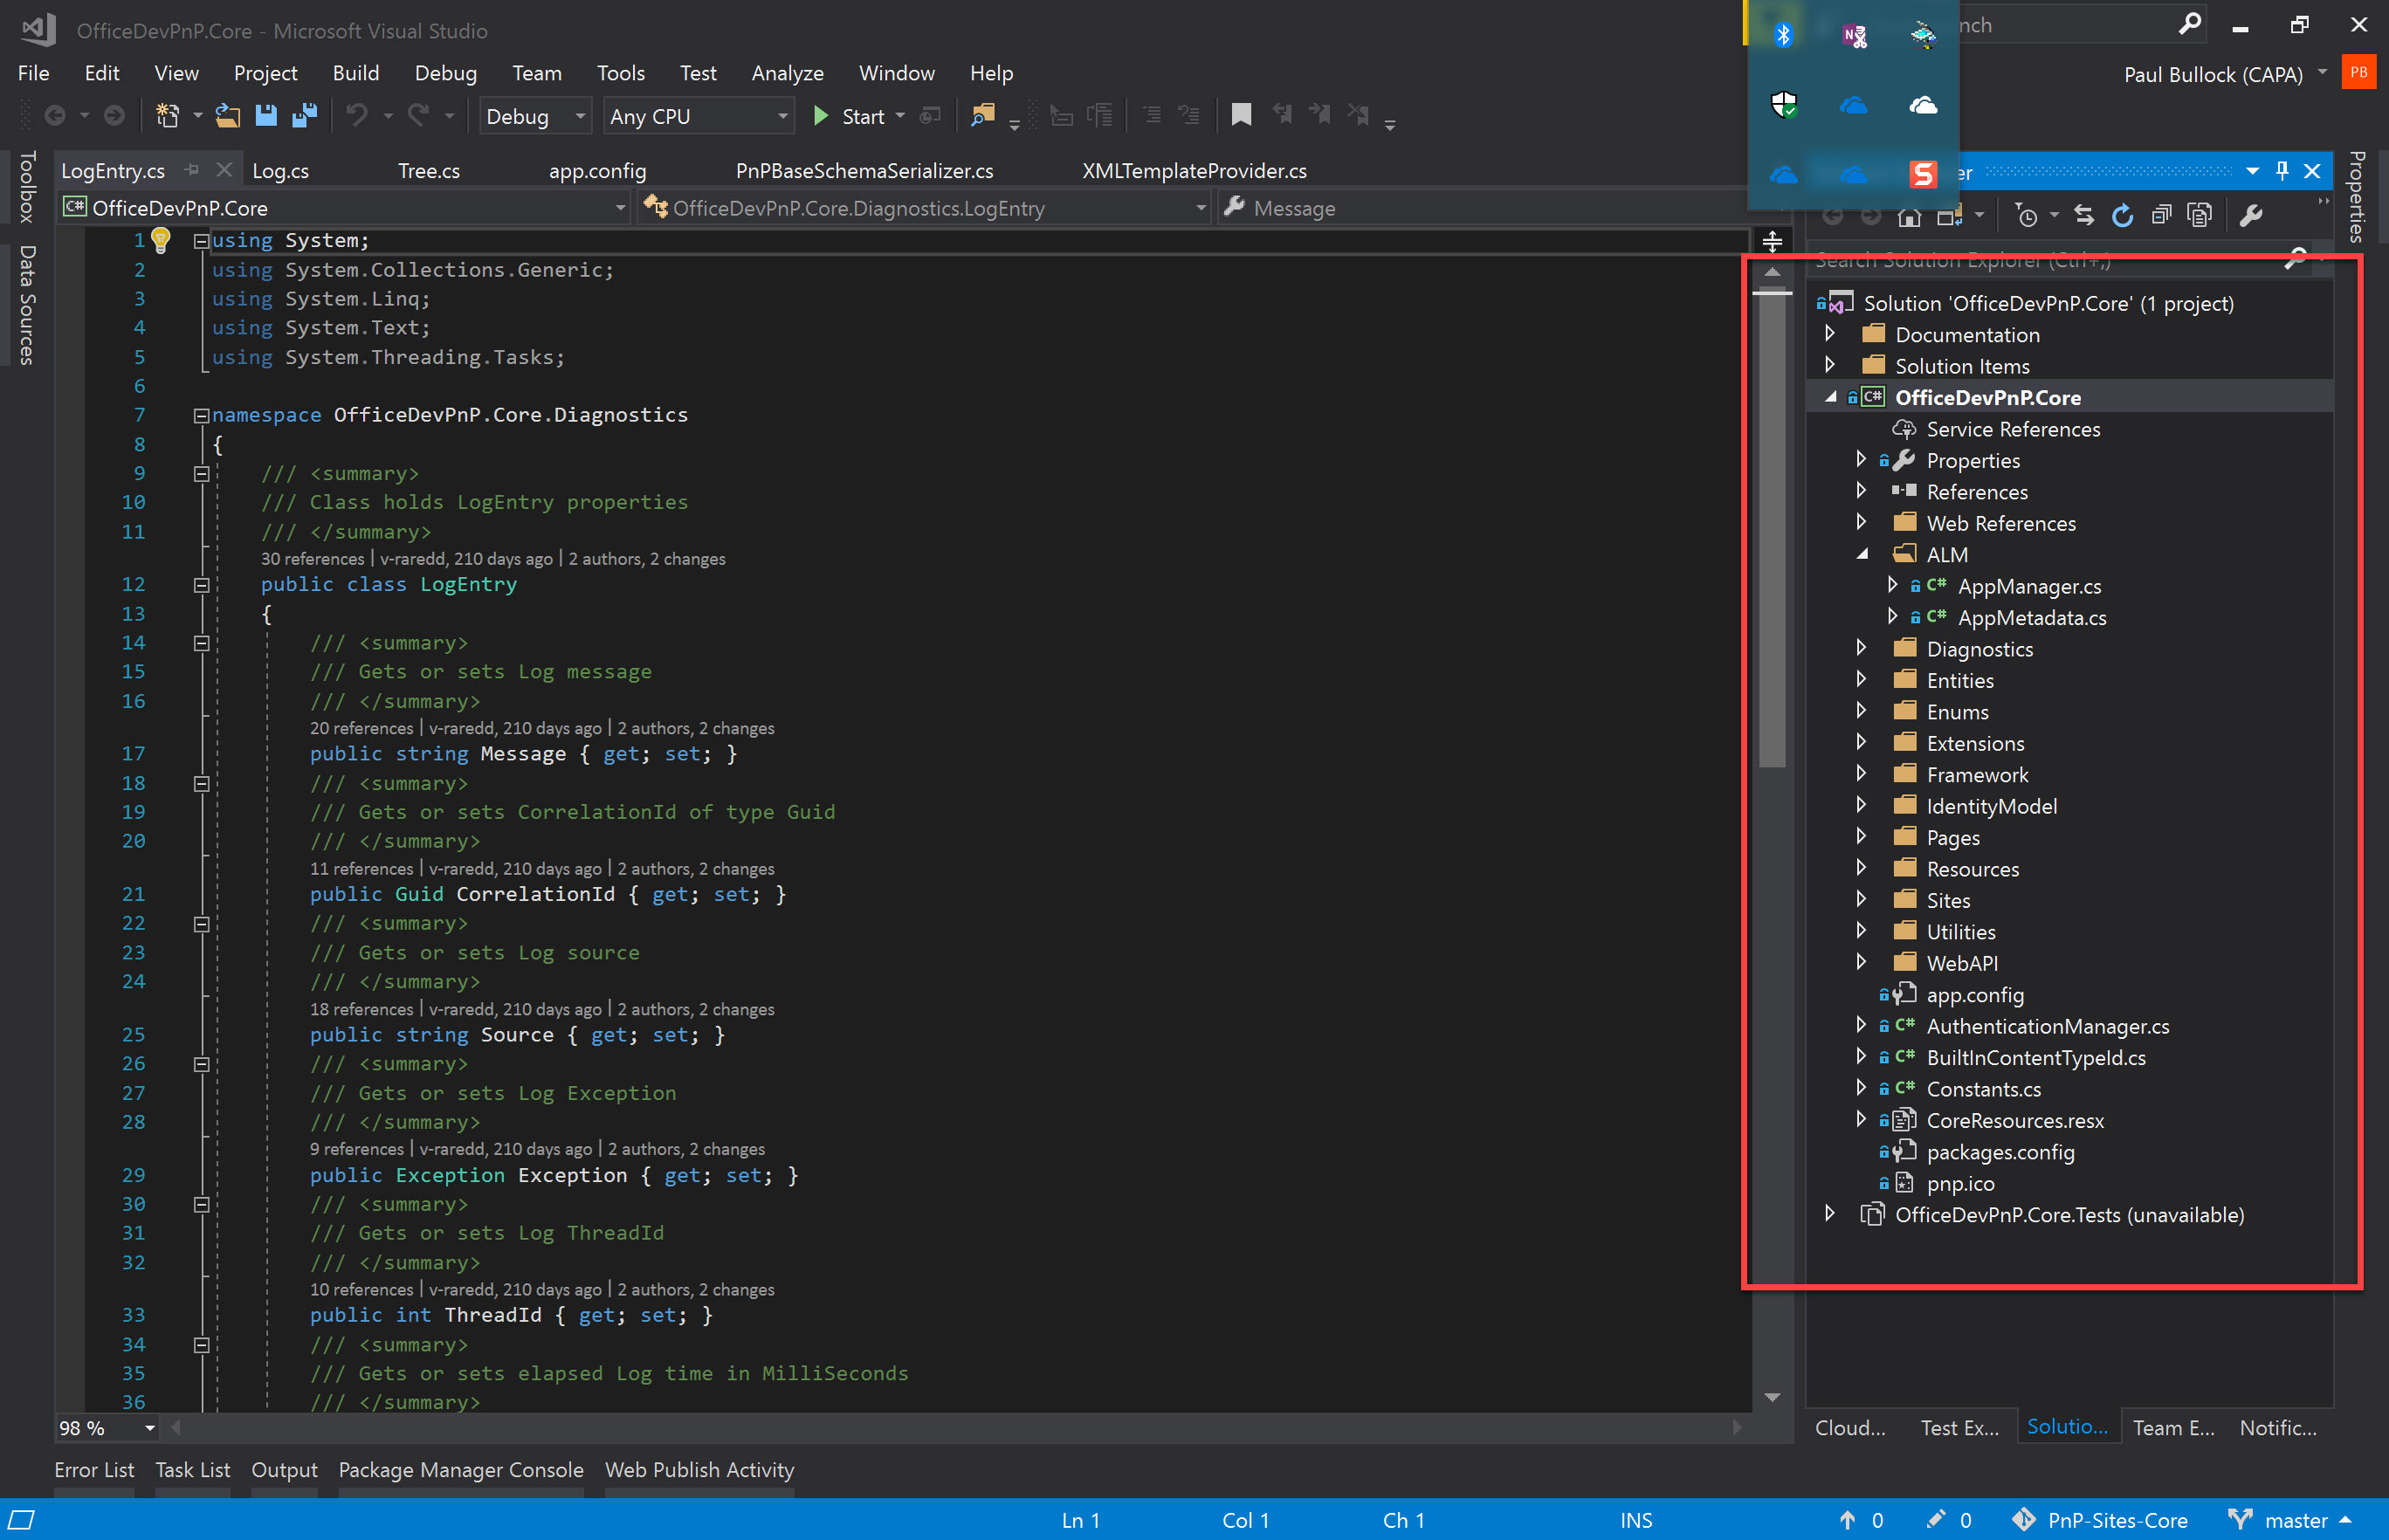The image size is (2389, 1540).
Task: Switch to the Tree.cs tab
Action: click(x=428, y=170)
